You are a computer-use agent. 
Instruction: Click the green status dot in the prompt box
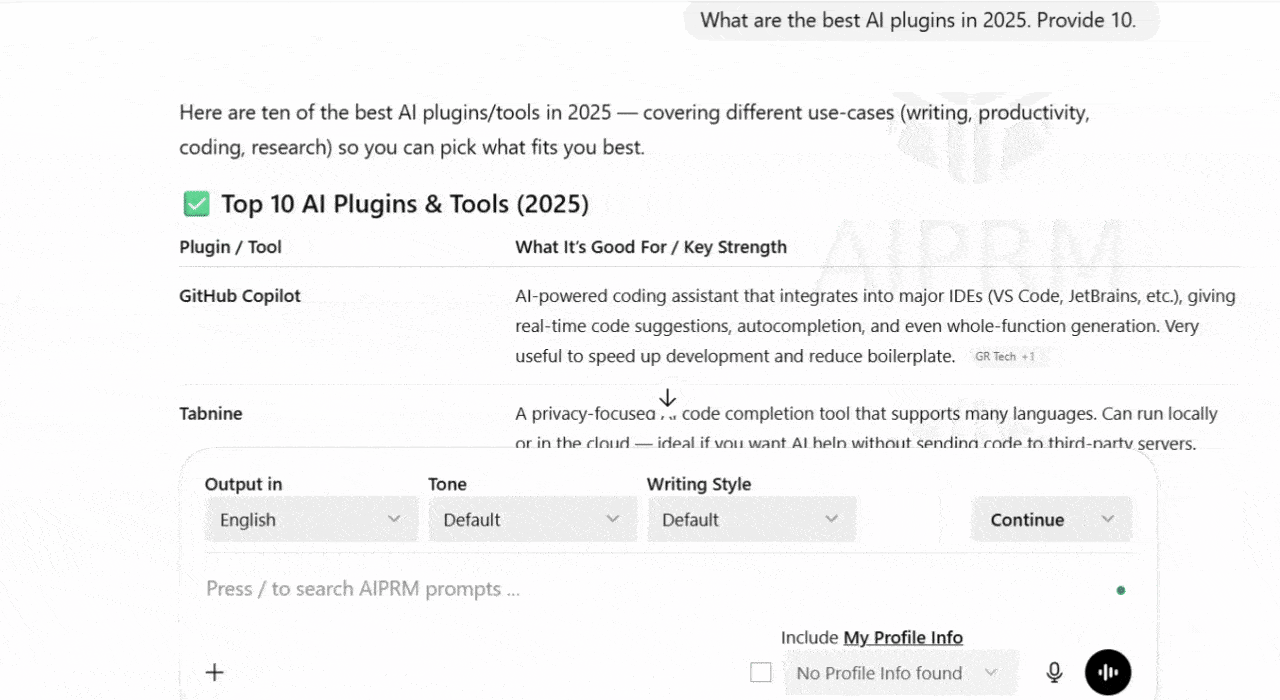[x=1121, y=590]
